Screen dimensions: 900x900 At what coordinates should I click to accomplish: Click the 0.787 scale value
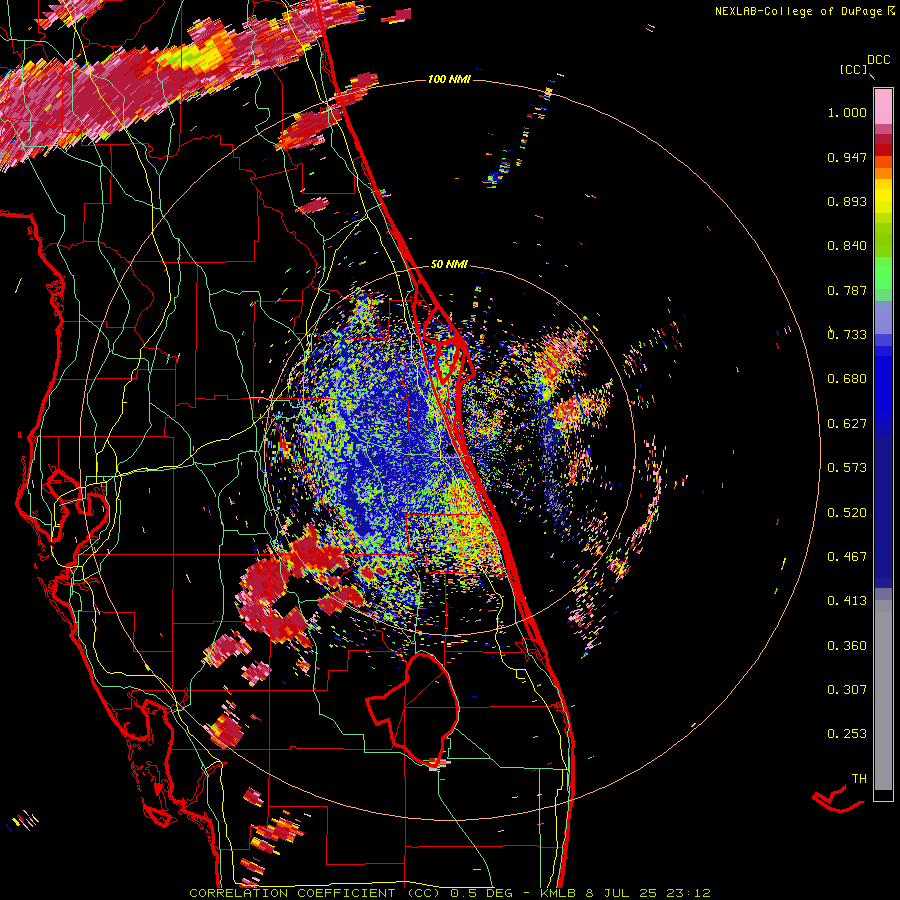point(847,290)
